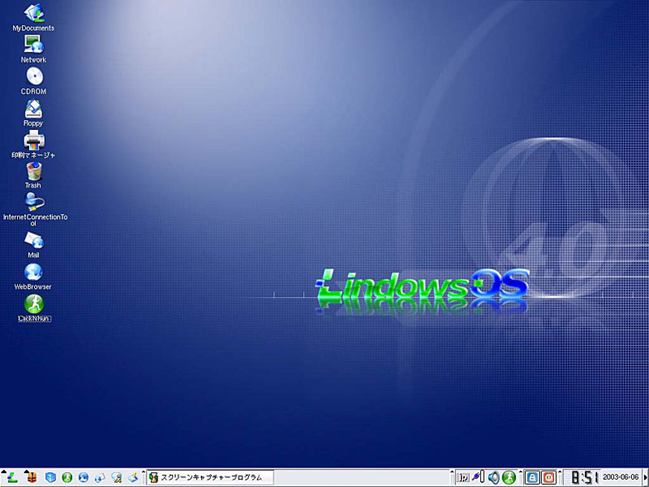Viewport: 649px width, 487px height.
Task: Click the screen capture program taskbar entry
Action: tap(209, 478)
